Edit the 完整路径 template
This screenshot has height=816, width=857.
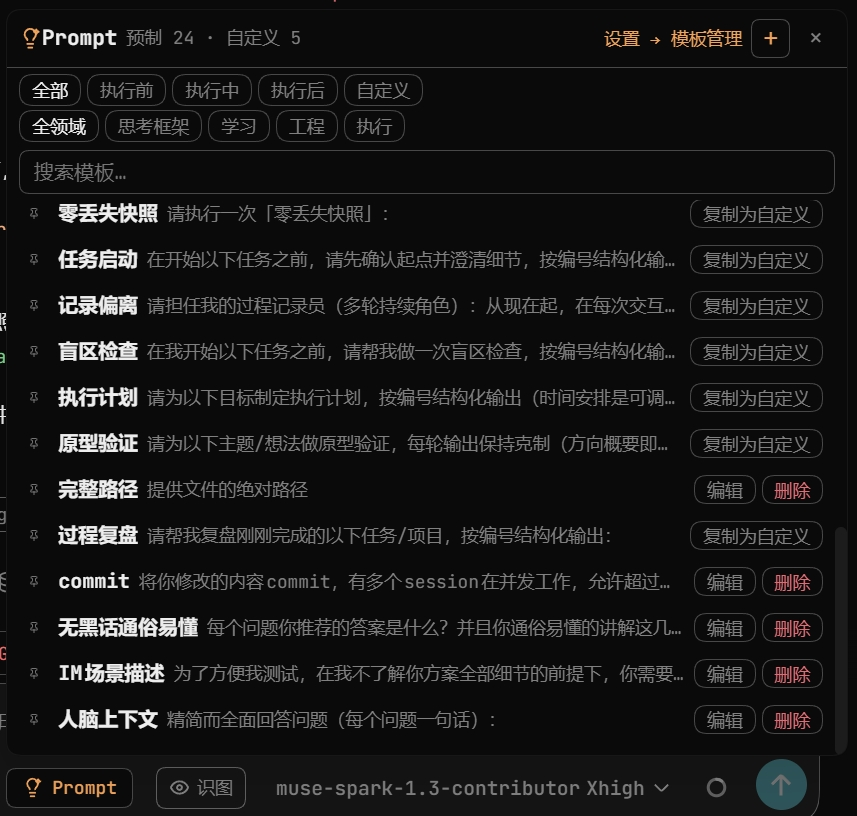(x=725, y=490)
